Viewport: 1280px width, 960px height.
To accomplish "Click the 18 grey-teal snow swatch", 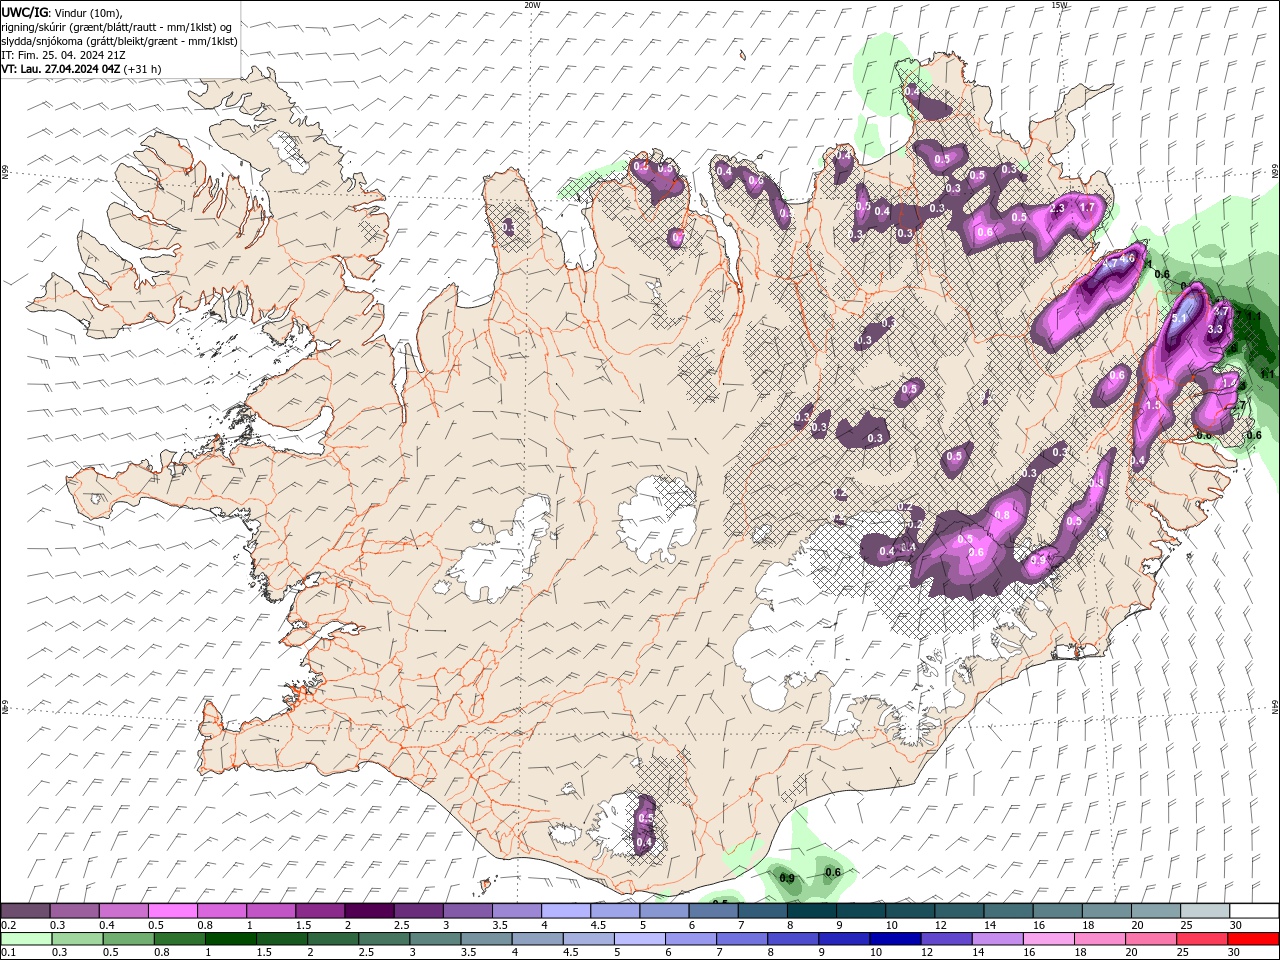I will 1106,911.
